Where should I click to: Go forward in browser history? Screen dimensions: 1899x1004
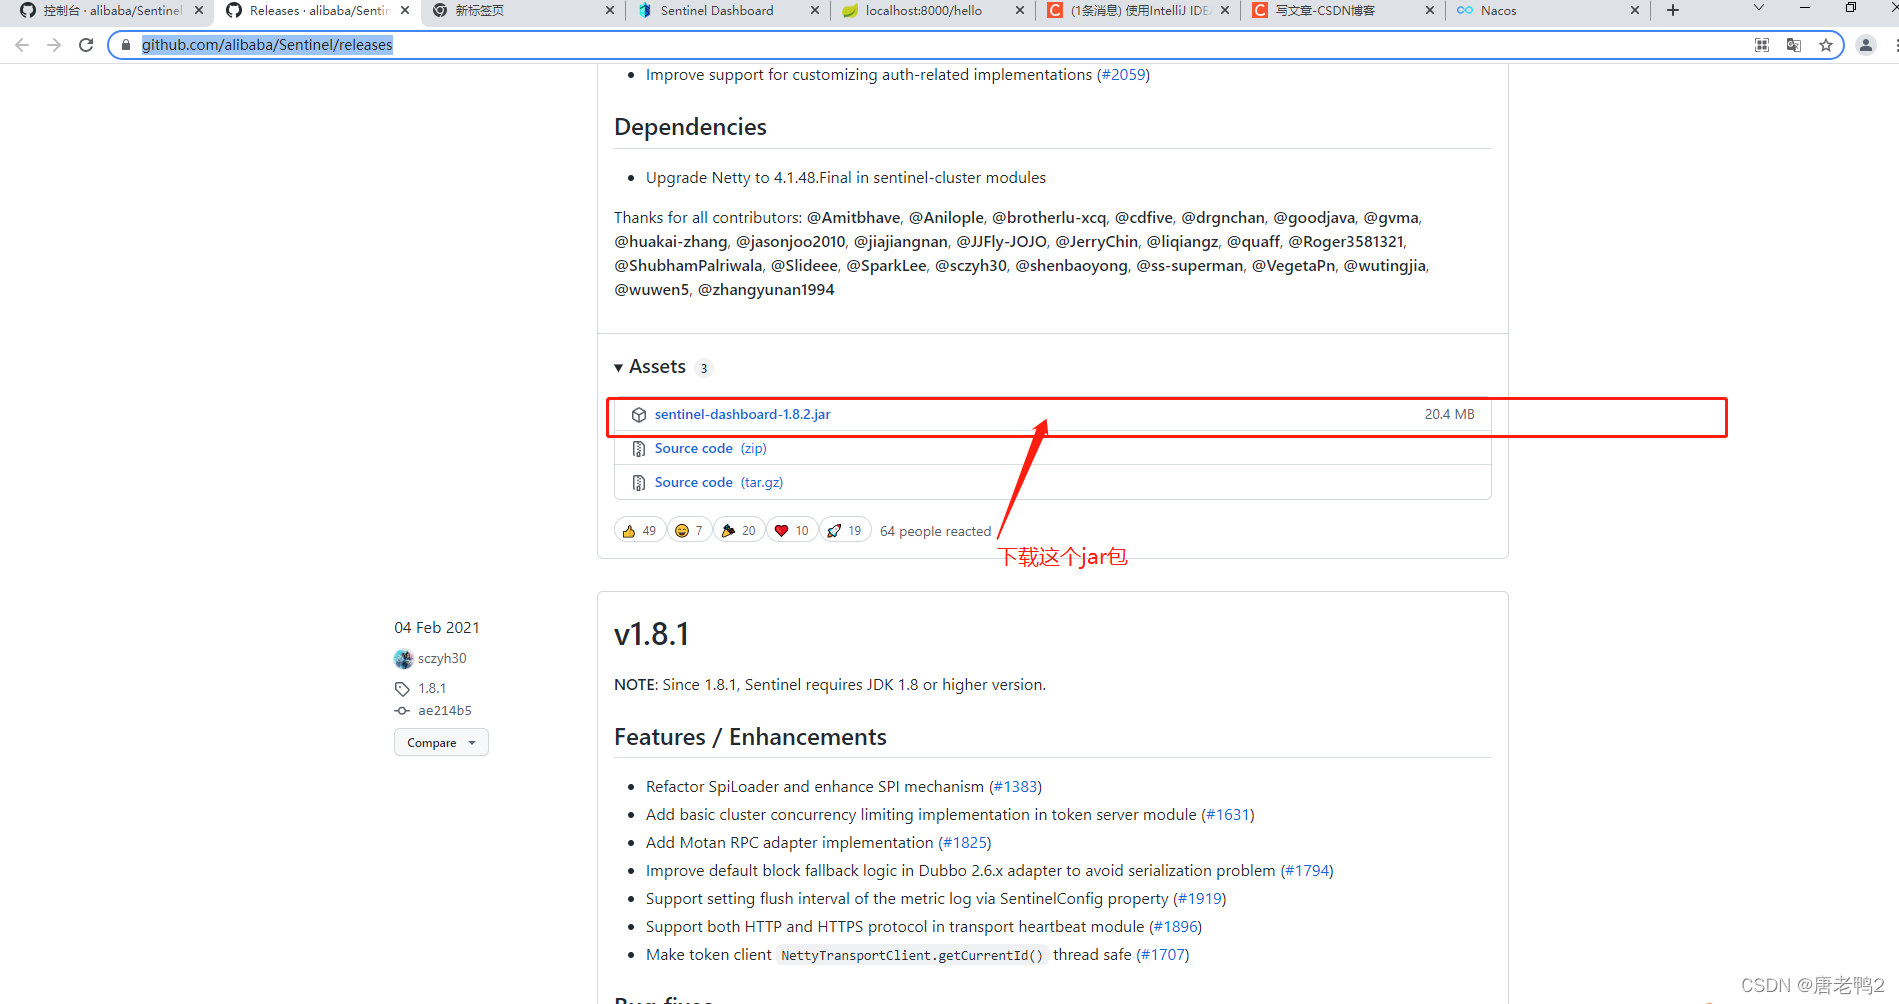54,45
